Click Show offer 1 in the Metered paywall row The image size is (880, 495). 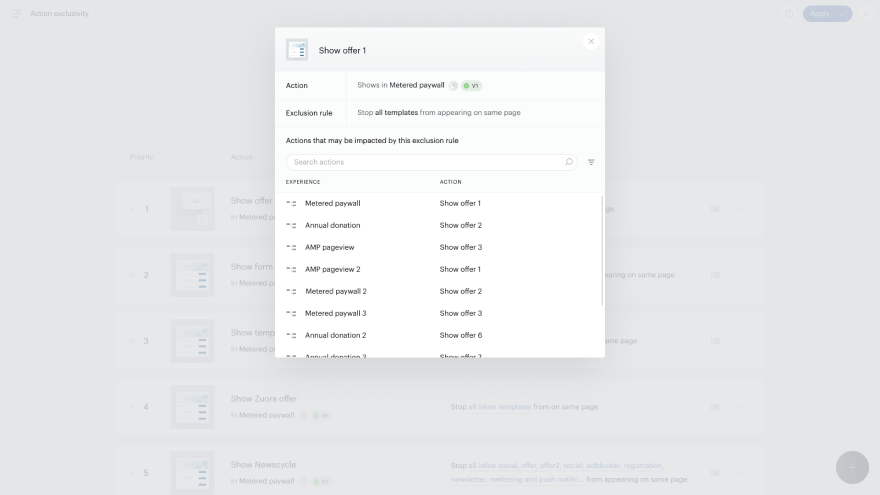460,203
